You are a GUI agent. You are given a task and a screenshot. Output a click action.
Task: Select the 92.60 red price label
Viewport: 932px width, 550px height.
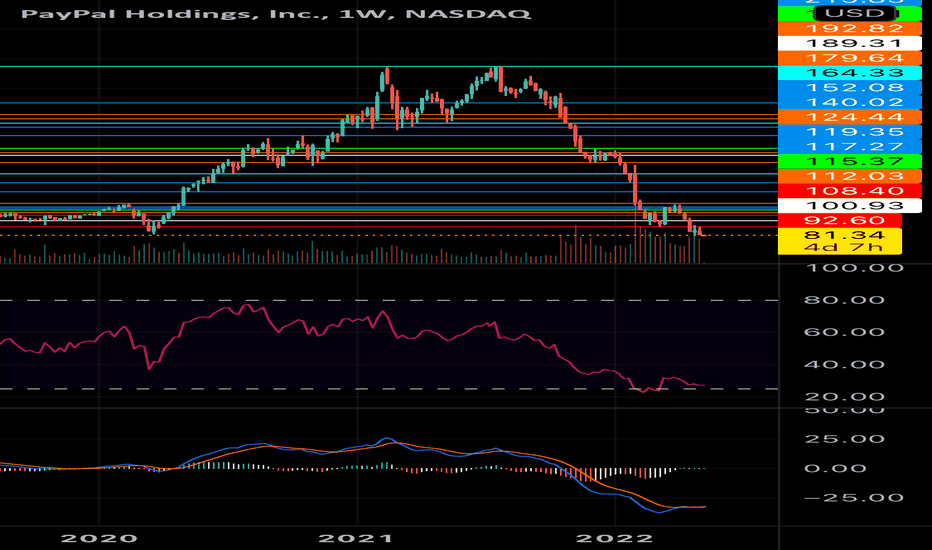839,221
